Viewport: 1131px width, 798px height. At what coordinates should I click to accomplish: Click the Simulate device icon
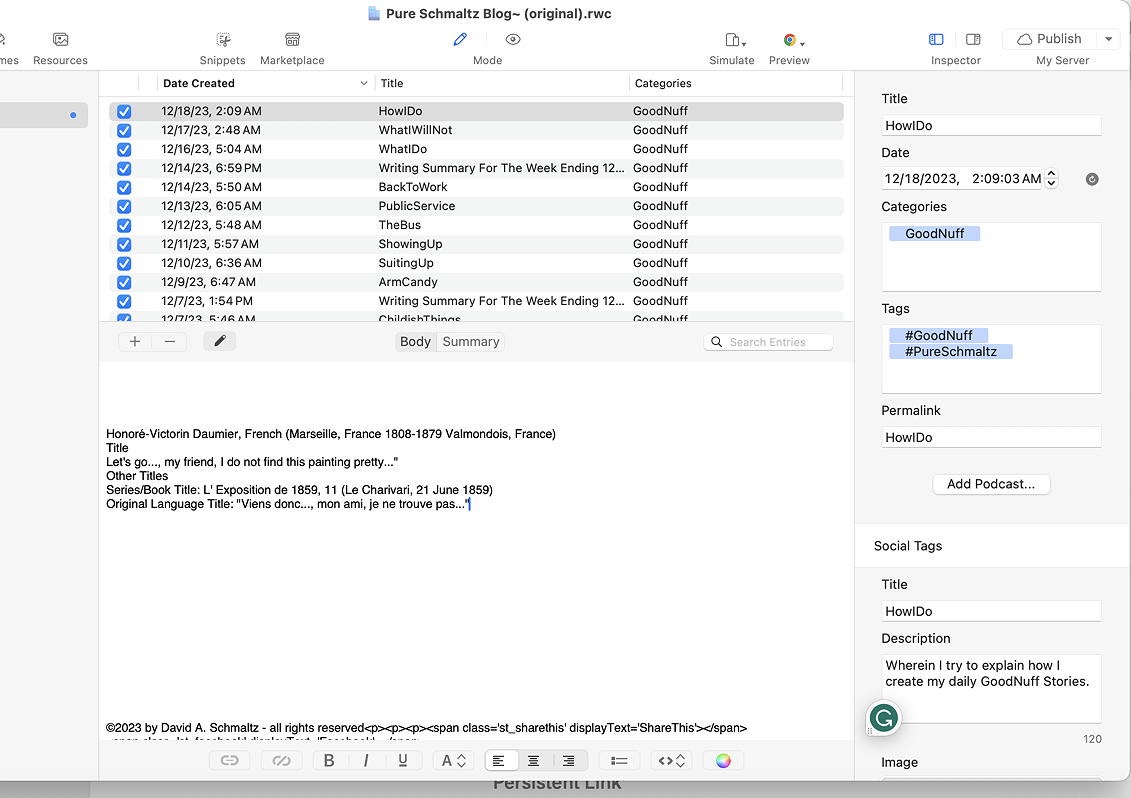tap(732, 40)
